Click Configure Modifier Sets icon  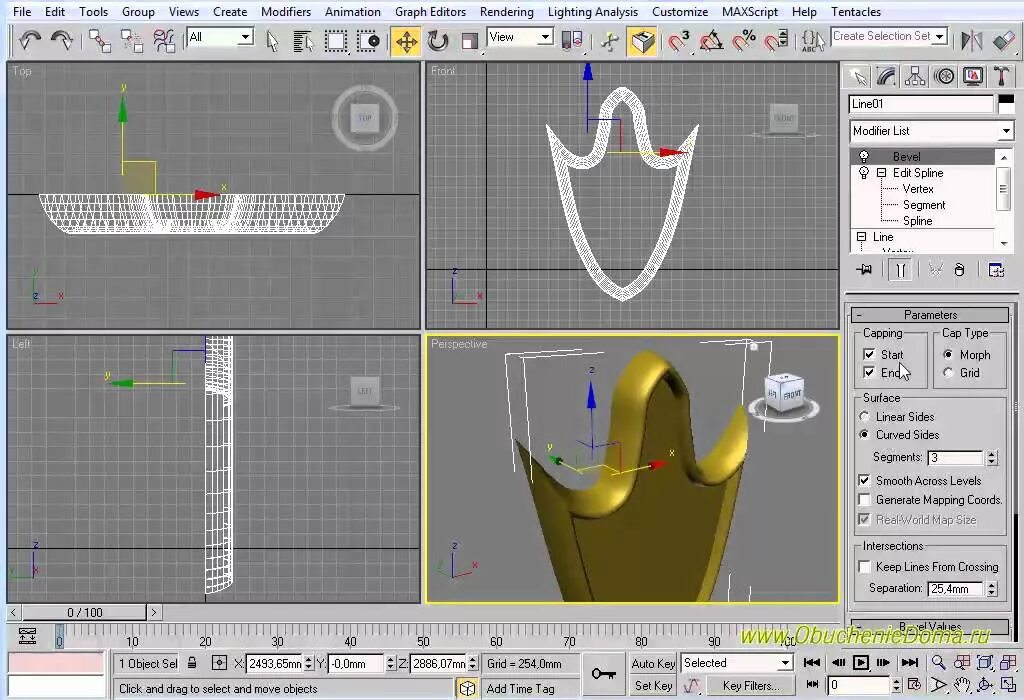tap(996, 269)
